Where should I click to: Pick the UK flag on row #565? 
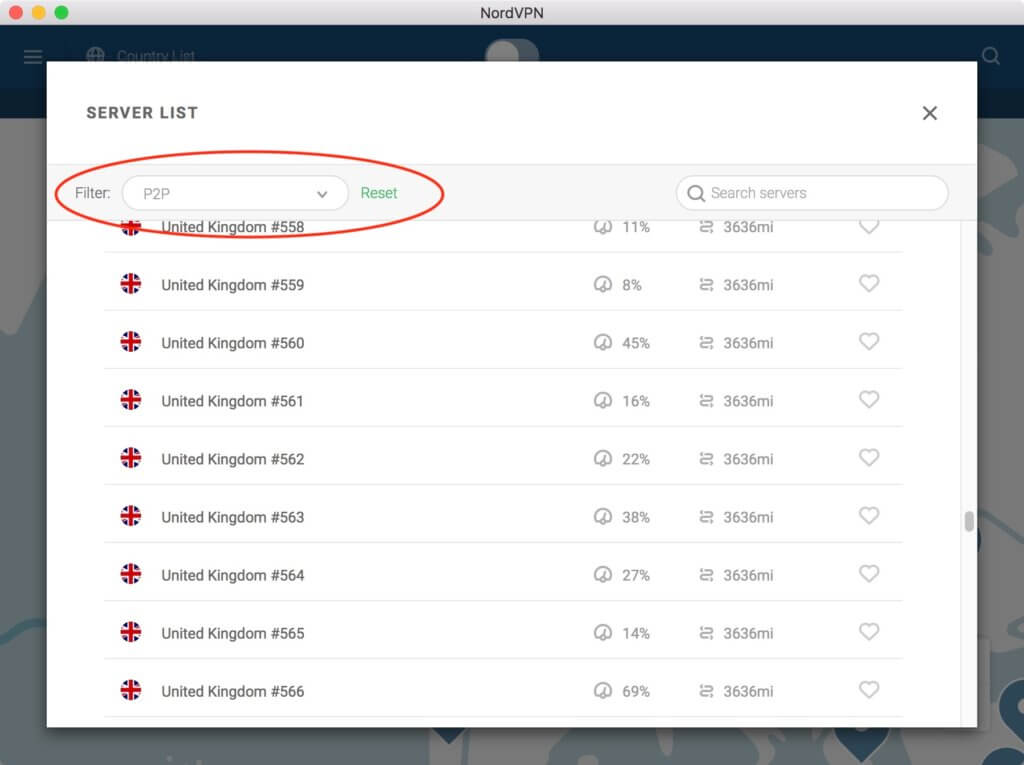pos(131,632)
